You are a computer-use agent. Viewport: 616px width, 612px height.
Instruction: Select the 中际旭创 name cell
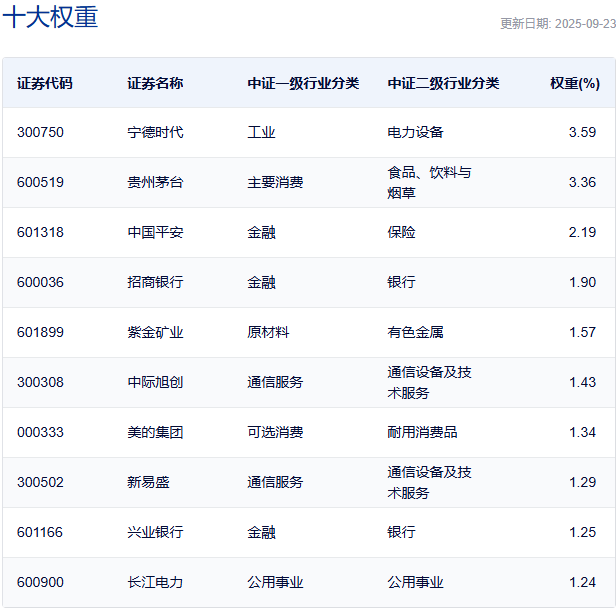(x=155, y=382)
